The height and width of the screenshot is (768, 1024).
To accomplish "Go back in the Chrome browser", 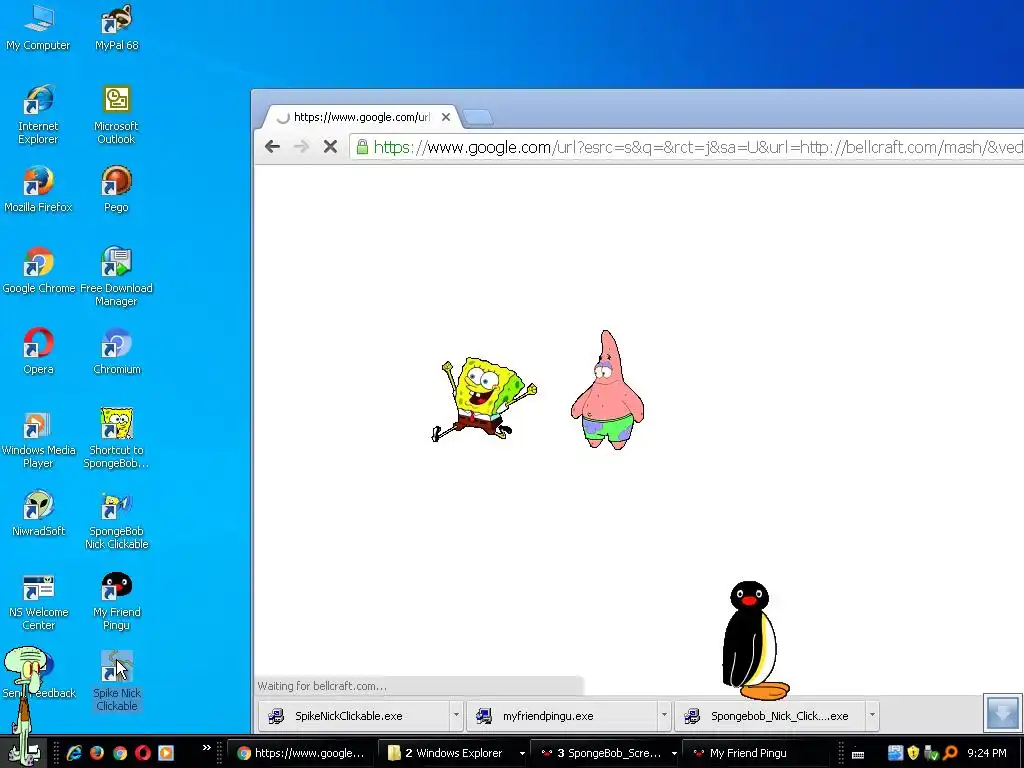I will pyautogui.click(x=272, y=146).
